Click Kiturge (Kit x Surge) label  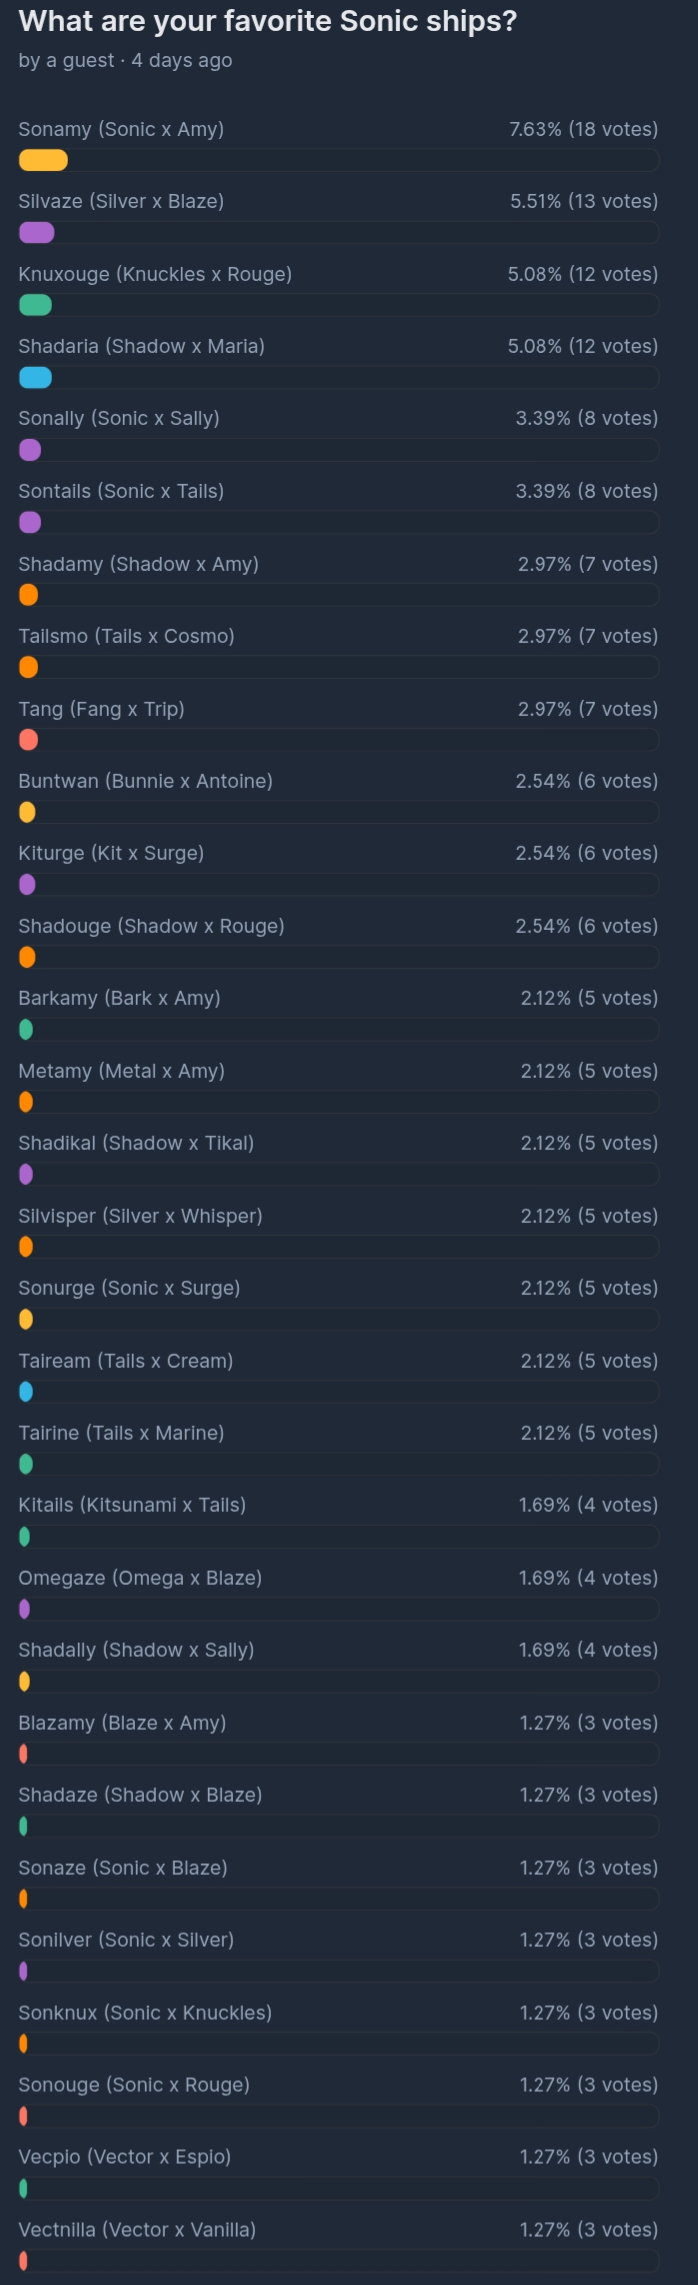(x=111, y=853)
